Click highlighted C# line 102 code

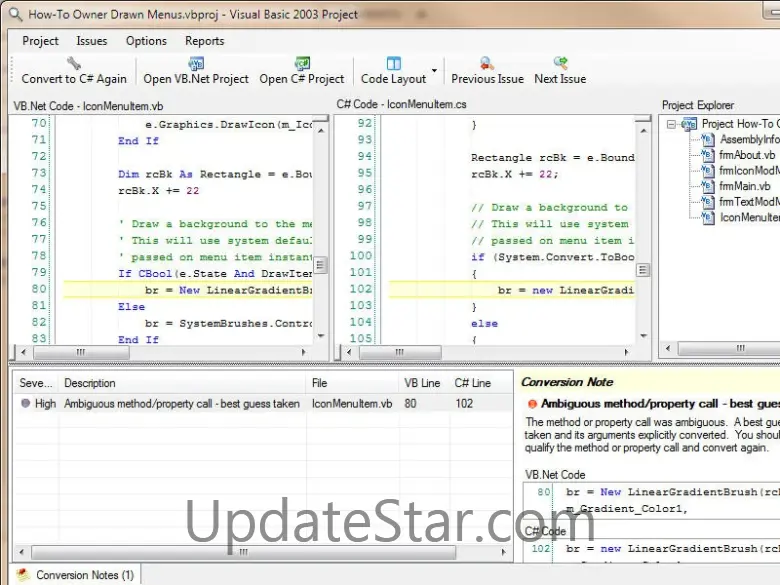[x=566, y=290]
